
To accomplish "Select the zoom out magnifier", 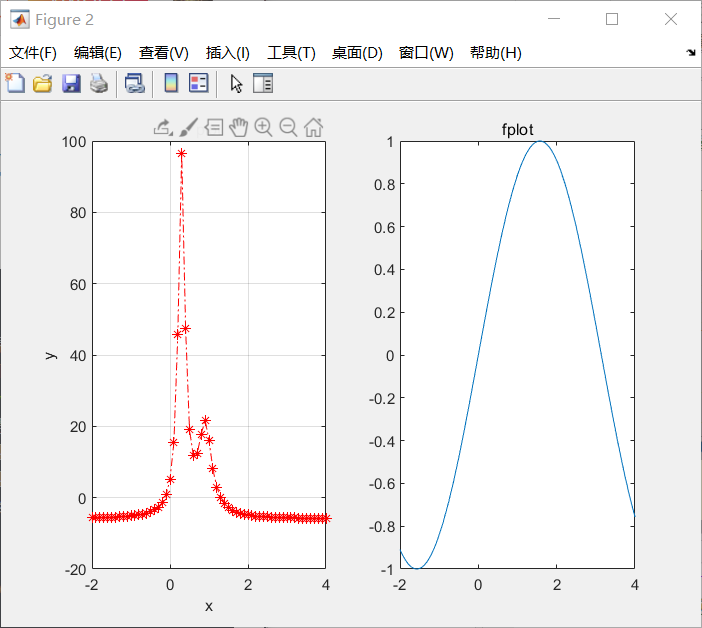I will point(288,128).
